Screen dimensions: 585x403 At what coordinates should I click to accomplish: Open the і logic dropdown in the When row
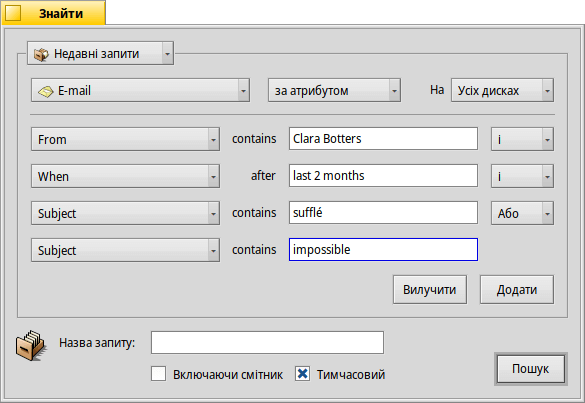[522, 176]
